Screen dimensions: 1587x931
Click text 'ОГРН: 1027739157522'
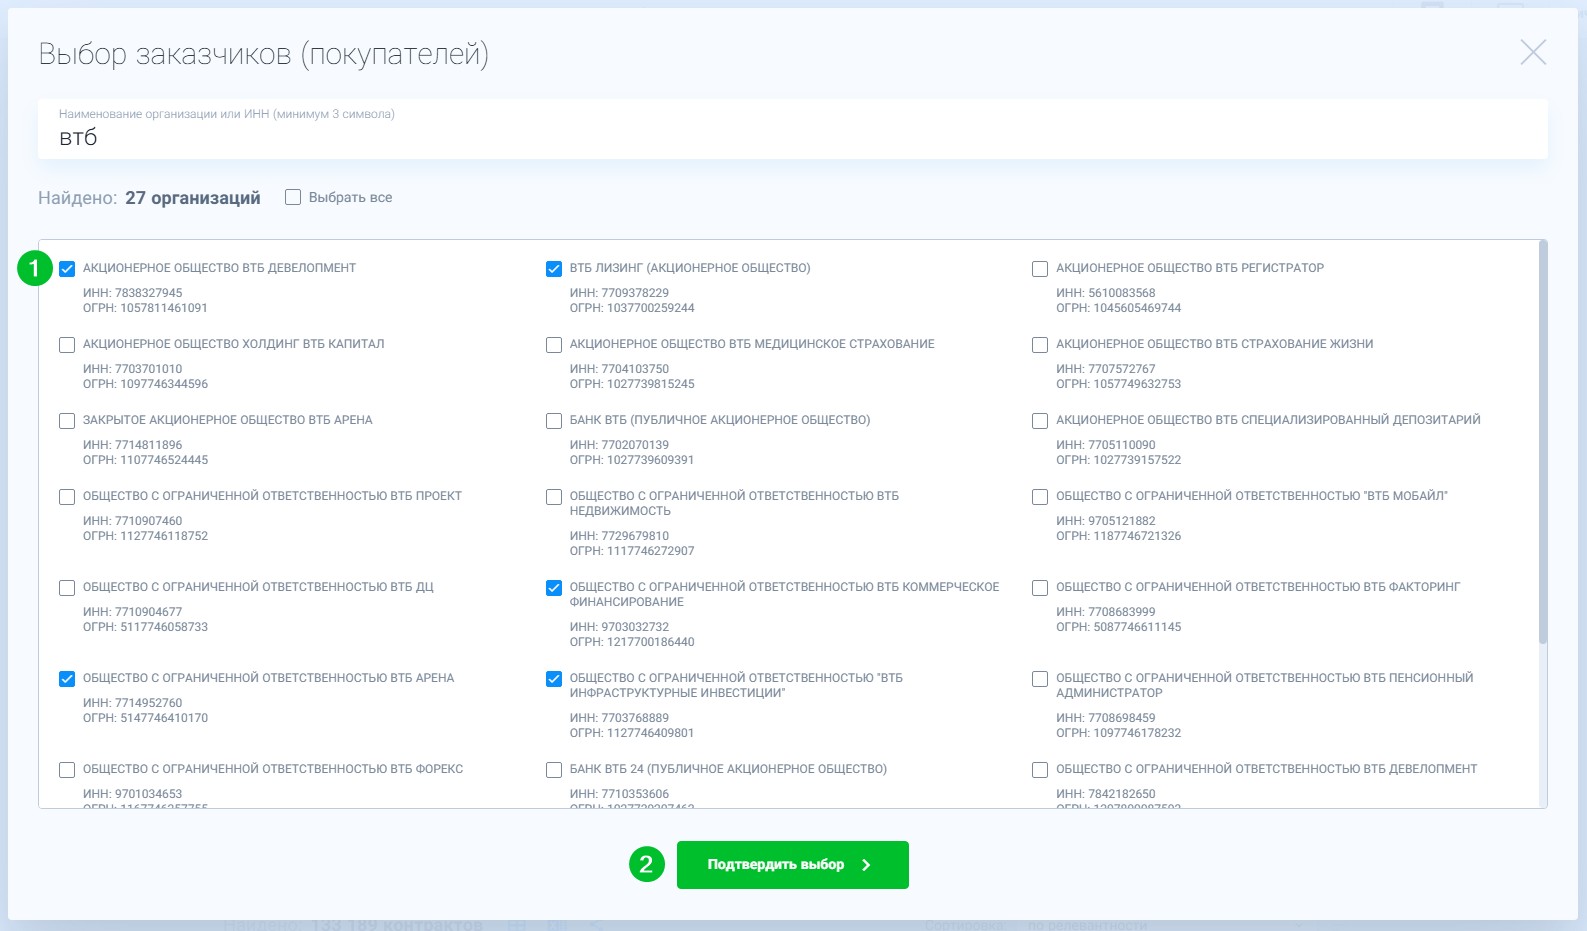pos(1119,460)
